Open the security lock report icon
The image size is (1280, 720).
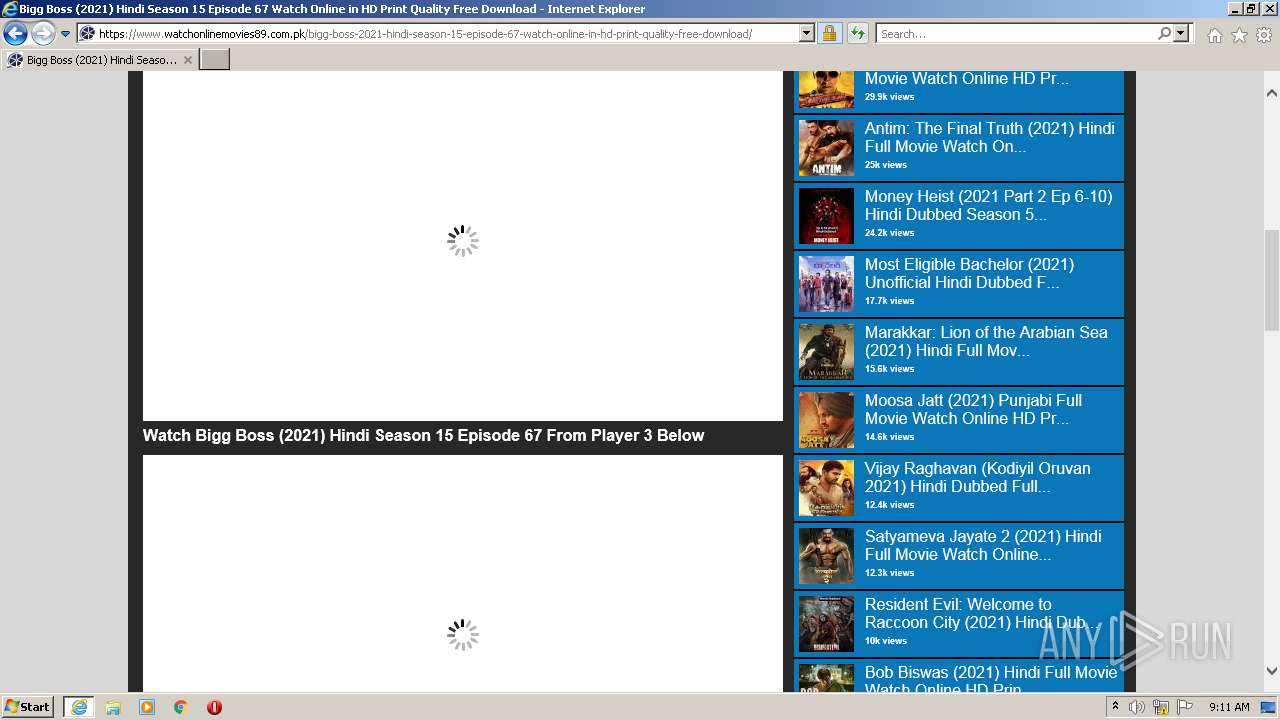(829, 34)
